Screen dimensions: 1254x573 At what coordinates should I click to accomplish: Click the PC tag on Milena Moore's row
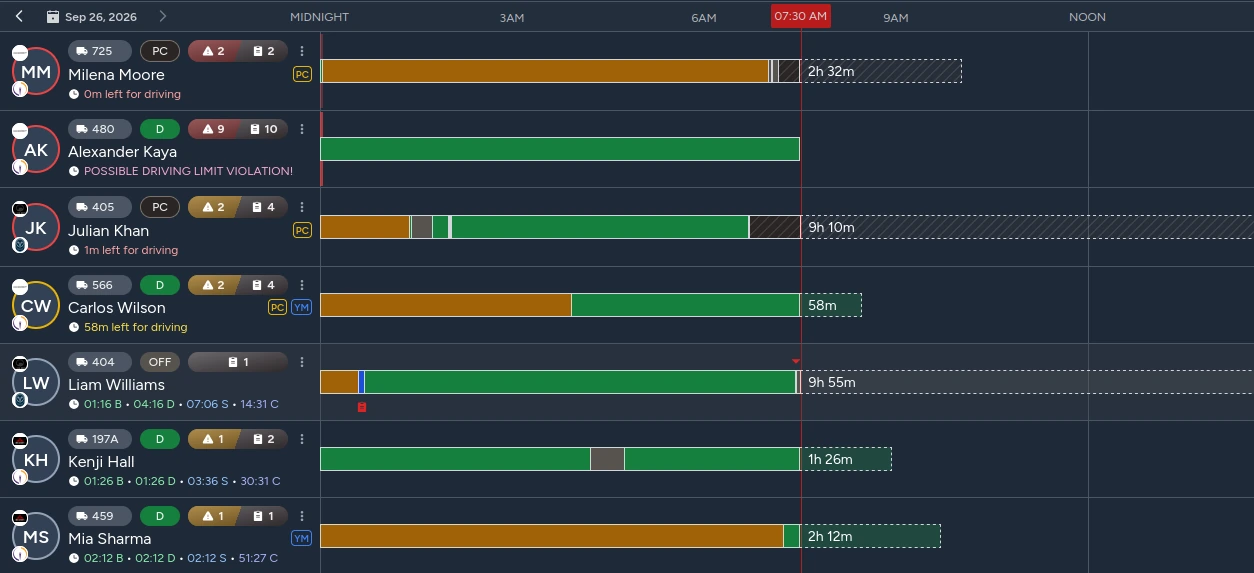pos(302,74)
